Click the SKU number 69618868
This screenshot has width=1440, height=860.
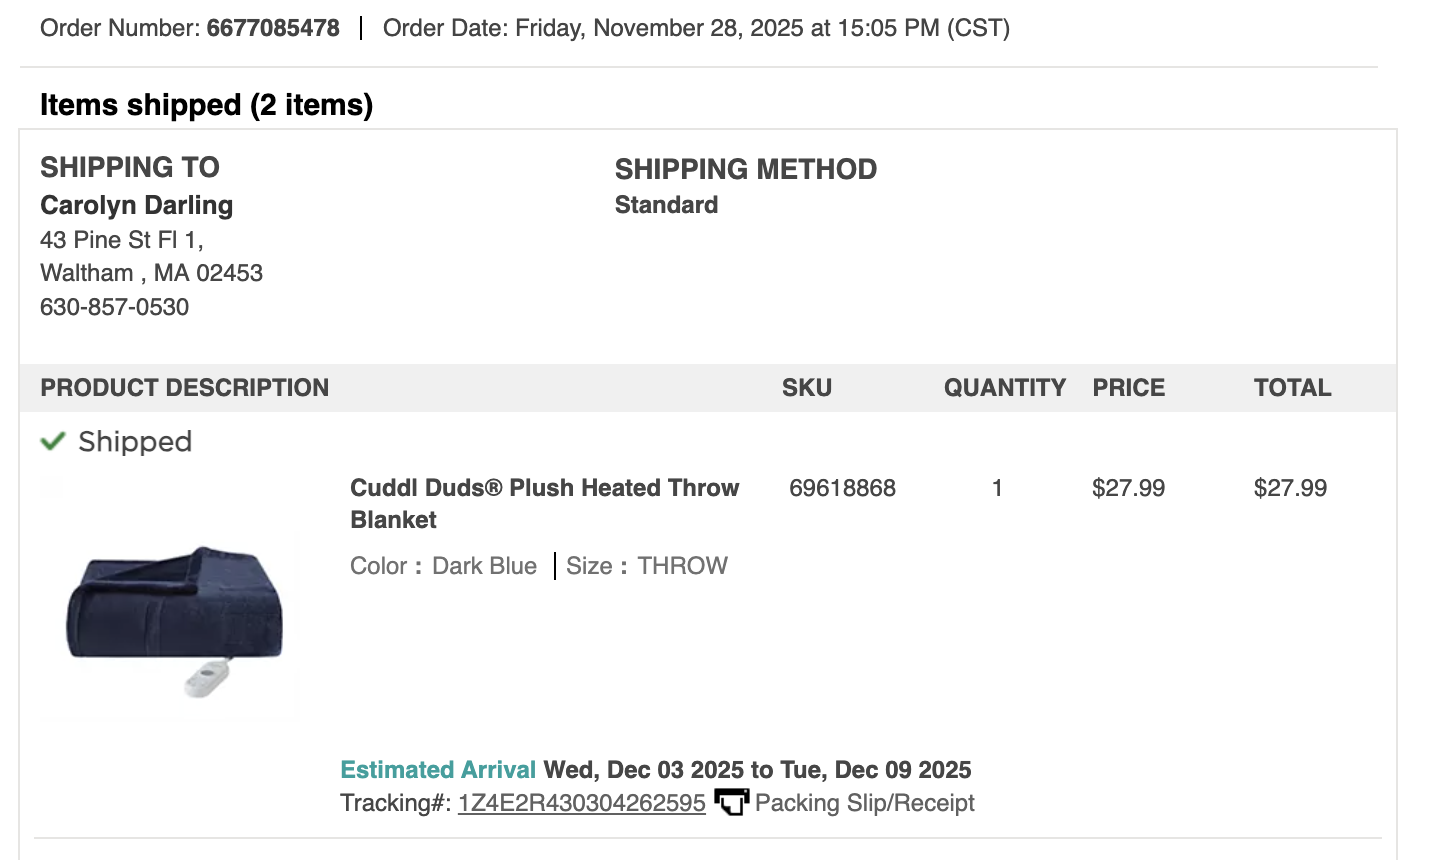[842, 488]
